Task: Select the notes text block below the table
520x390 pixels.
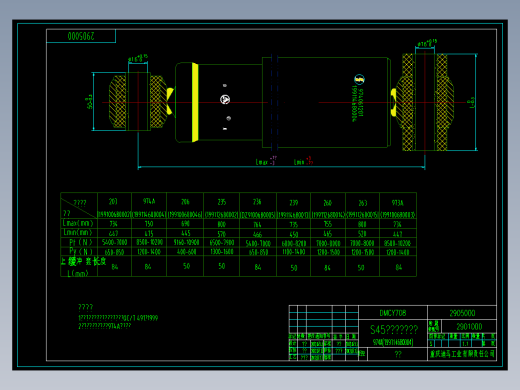Action: click(118, 316)
